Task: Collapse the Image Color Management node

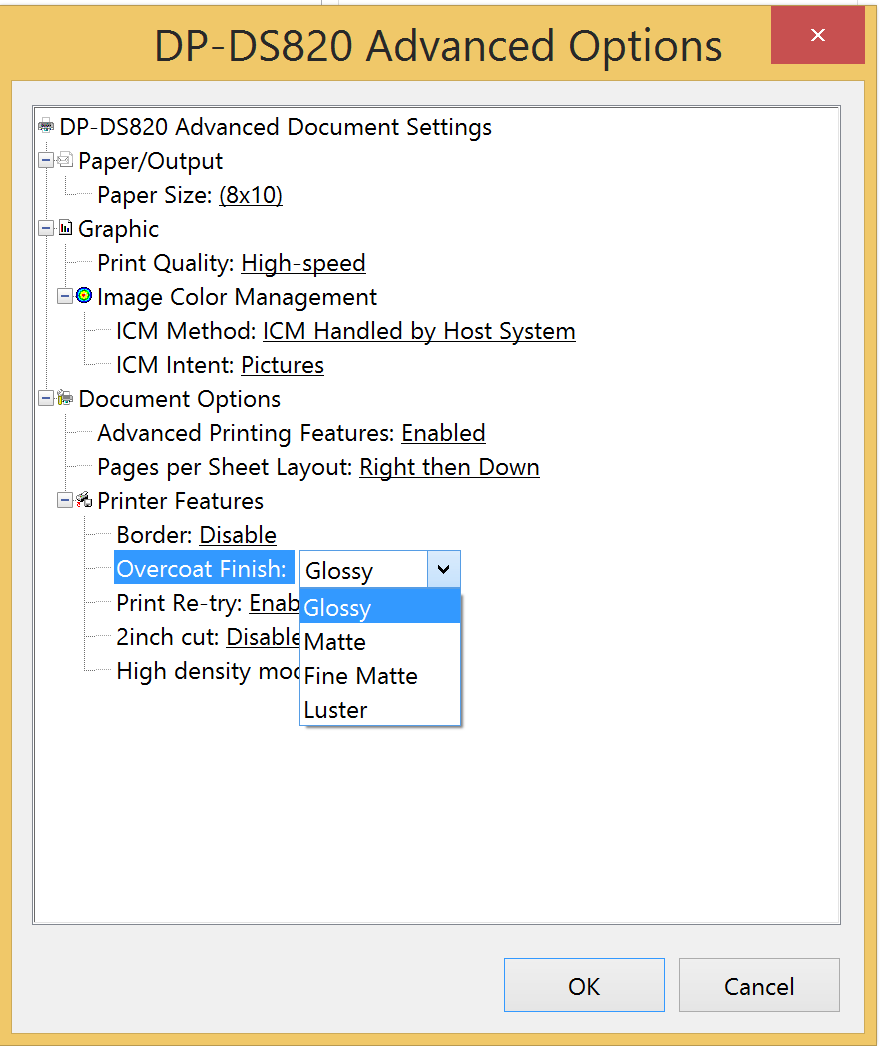Action: [x=65, y=296]
